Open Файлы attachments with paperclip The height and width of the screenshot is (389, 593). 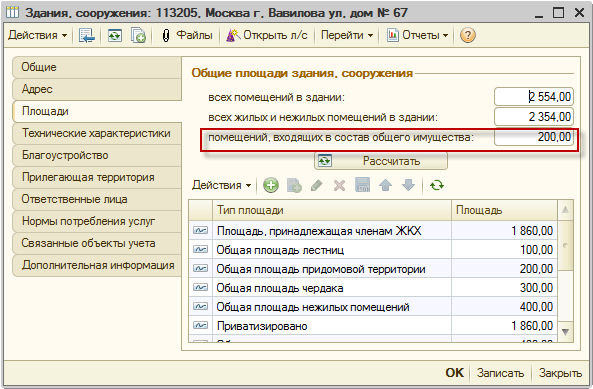tap(187, 36)
